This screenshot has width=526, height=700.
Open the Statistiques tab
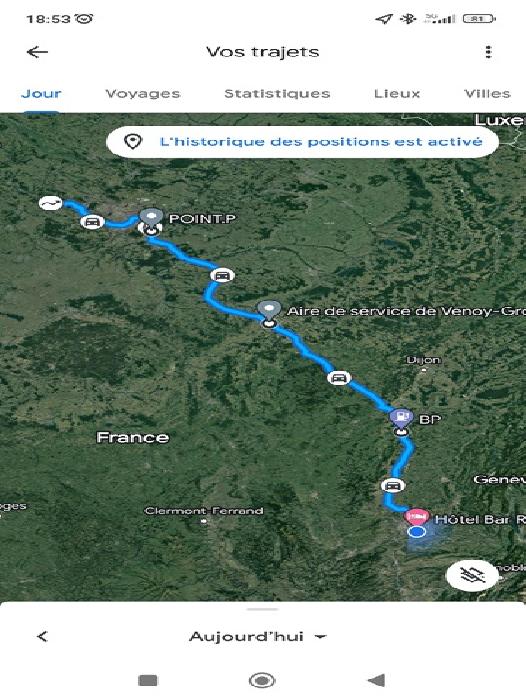(x=277, y=94)
